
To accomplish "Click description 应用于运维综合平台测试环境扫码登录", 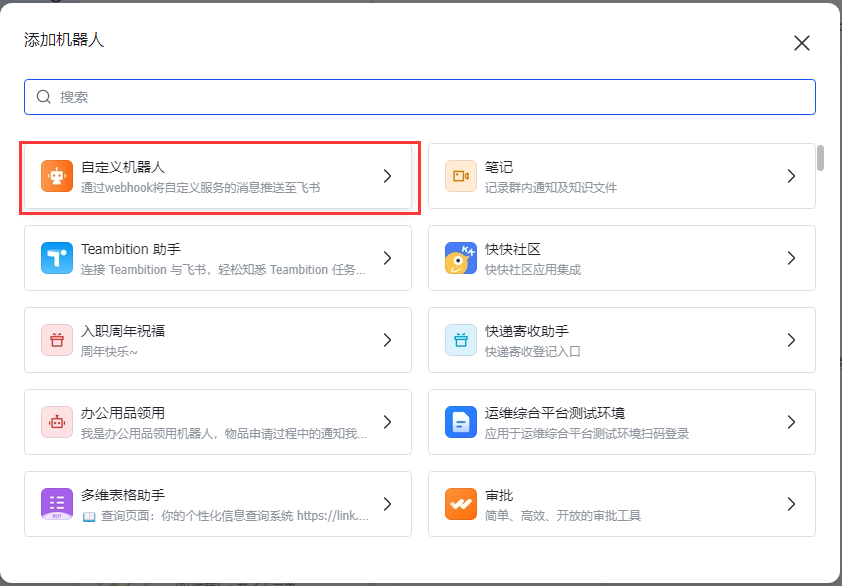I will [586, 433].
